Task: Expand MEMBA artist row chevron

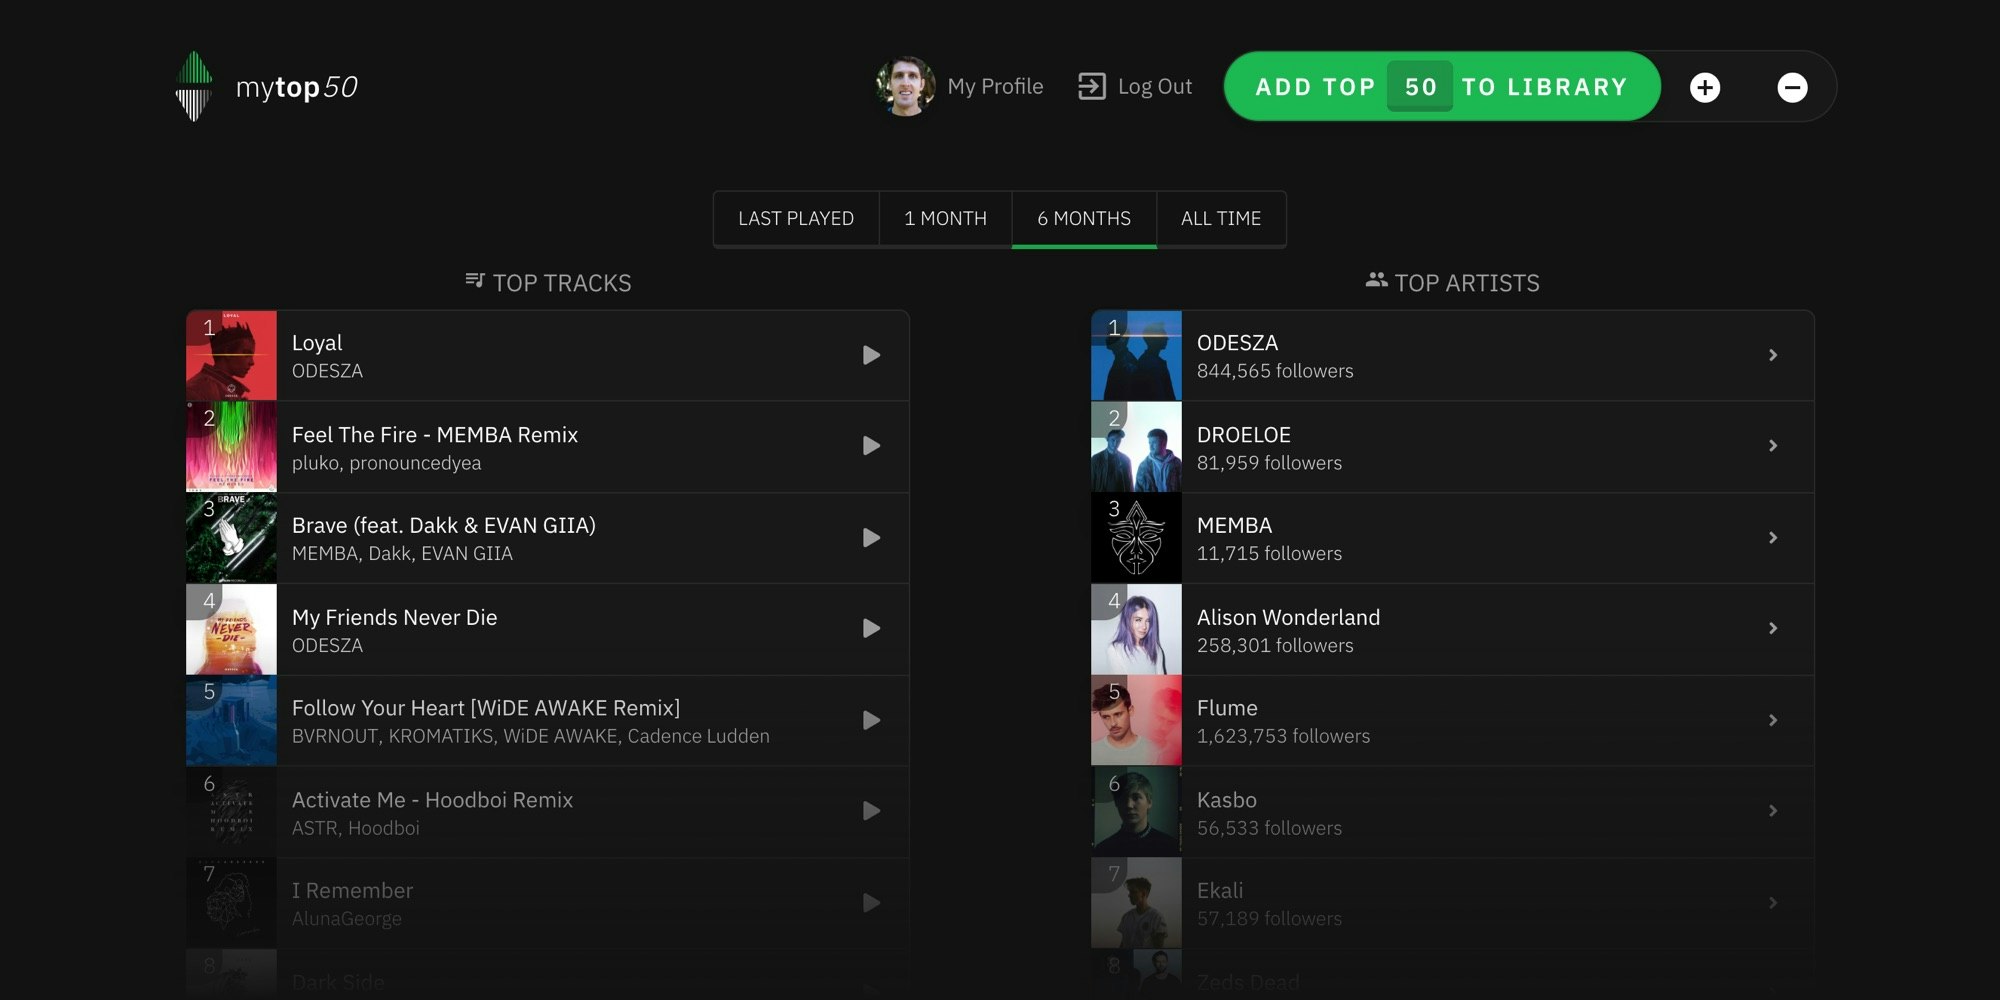Action: tap(1773, 538)
